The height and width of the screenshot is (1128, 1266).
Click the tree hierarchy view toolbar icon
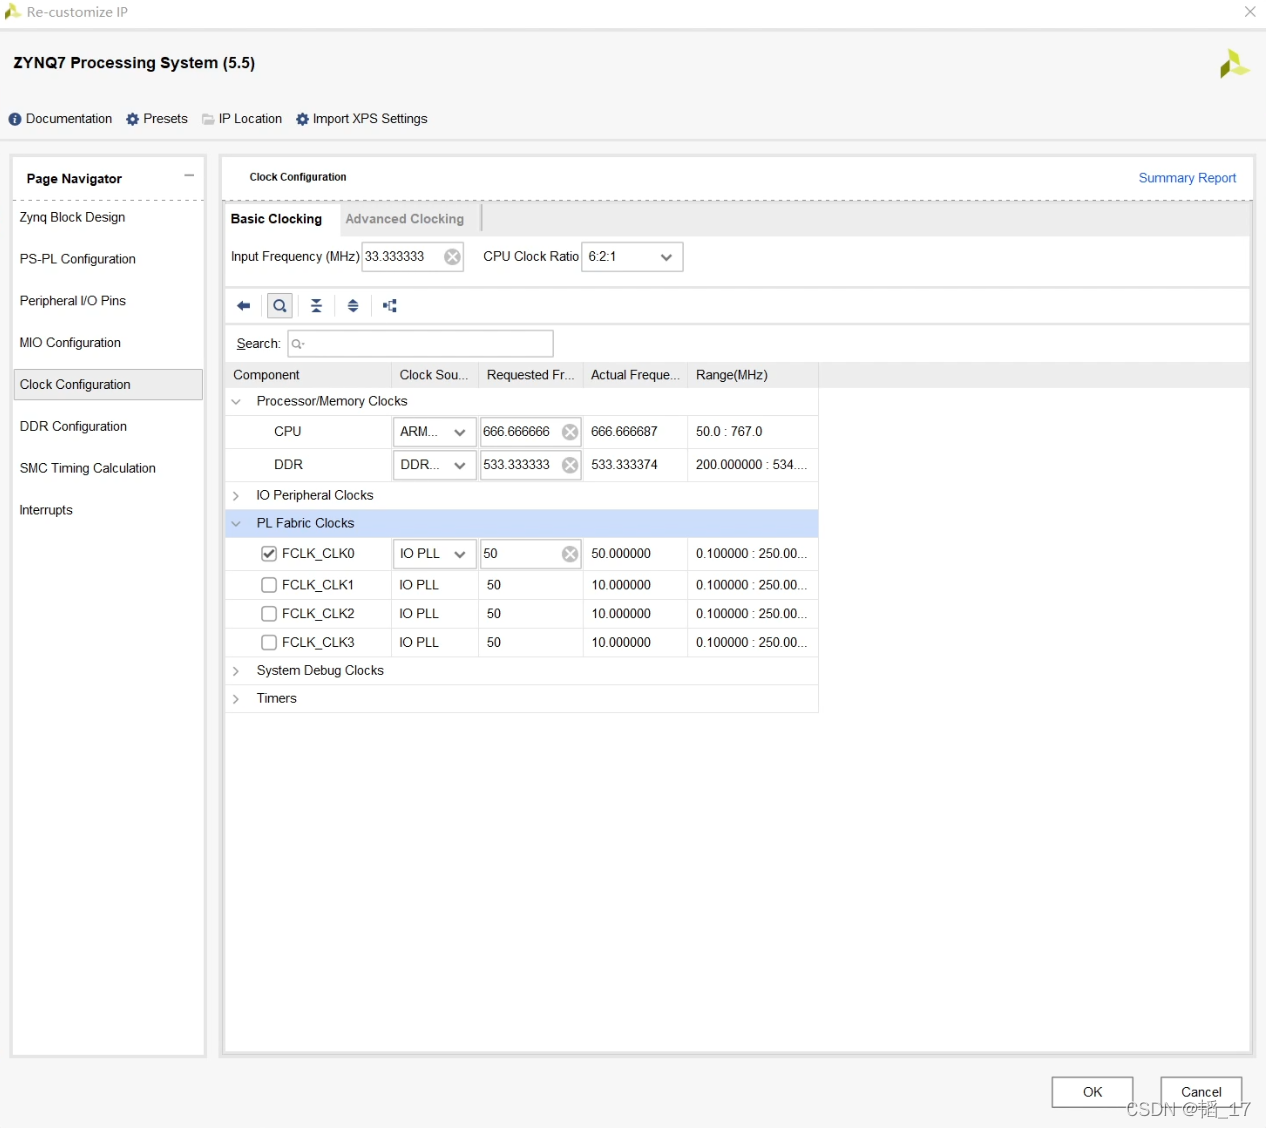[390, 306]
